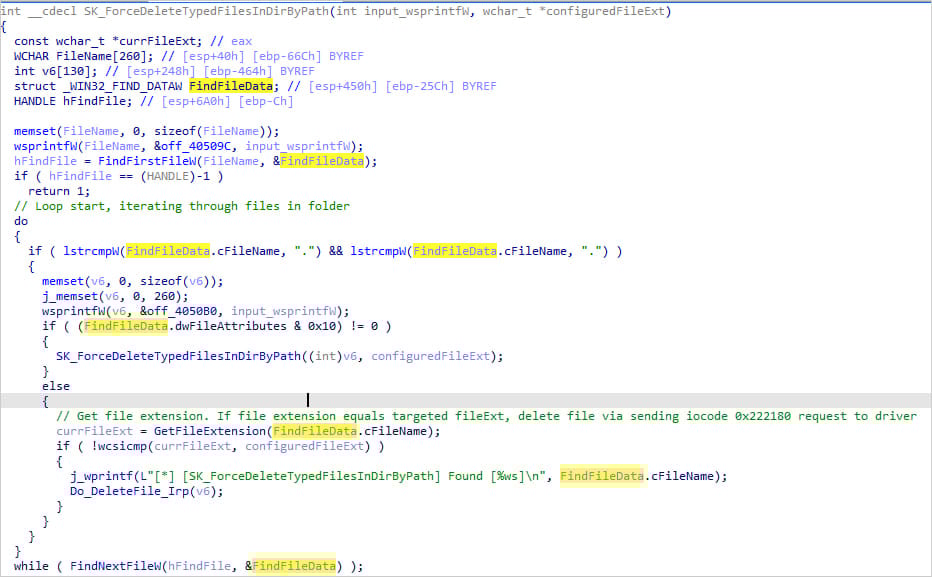The height and width of the screenshot is (577, 932).
Task: Select the WCHAR FileName[260] declaration
Action: (83, 56)
